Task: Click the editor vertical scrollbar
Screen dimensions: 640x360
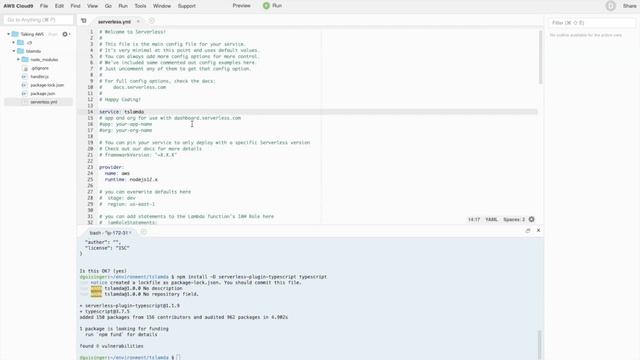Action: pos(540,57)
